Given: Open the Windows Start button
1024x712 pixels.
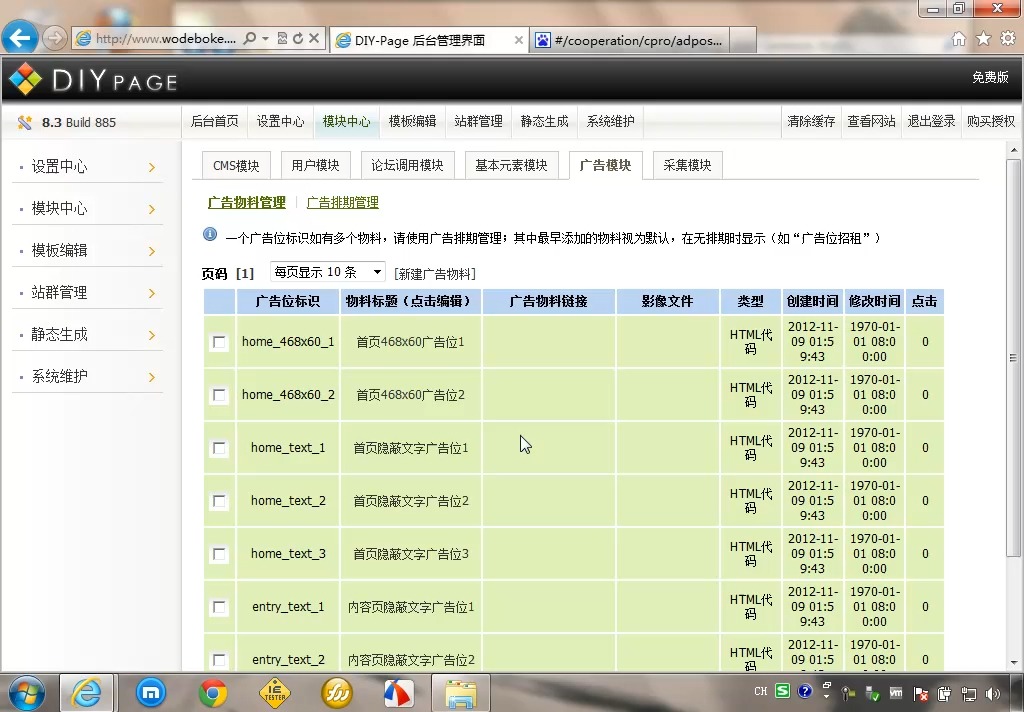Looking at the screenshot, I should tap(27, 693).
